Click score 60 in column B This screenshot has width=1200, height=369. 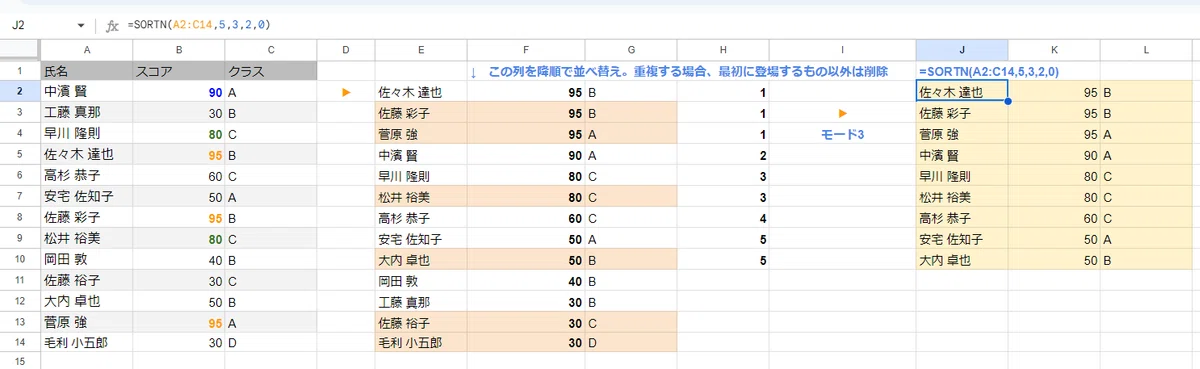[x=179, y=176]
